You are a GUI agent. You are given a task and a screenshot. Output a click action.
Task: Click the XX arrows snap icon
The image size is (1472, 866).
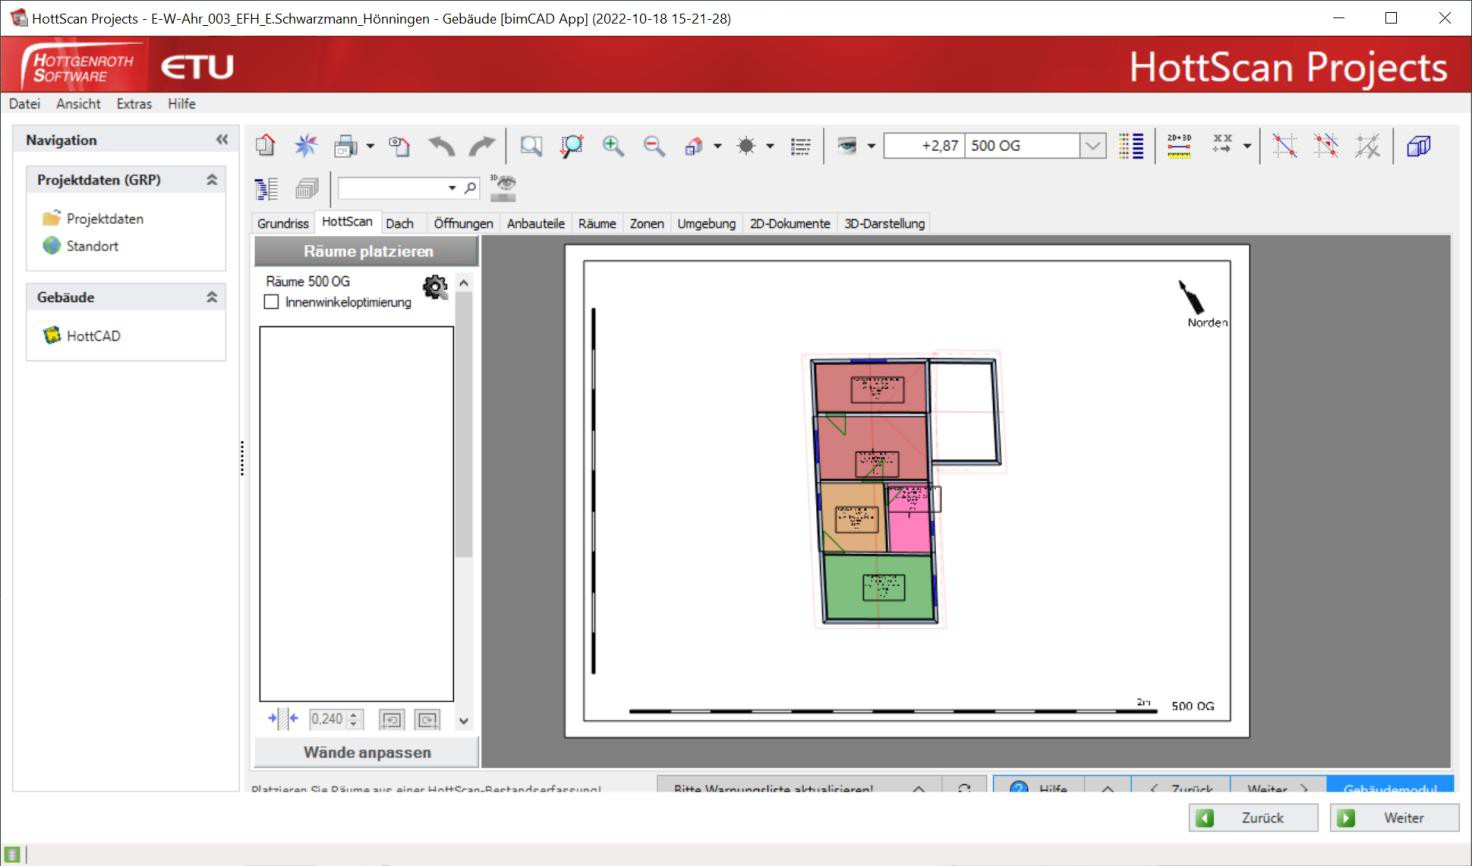coord(1222,146)
